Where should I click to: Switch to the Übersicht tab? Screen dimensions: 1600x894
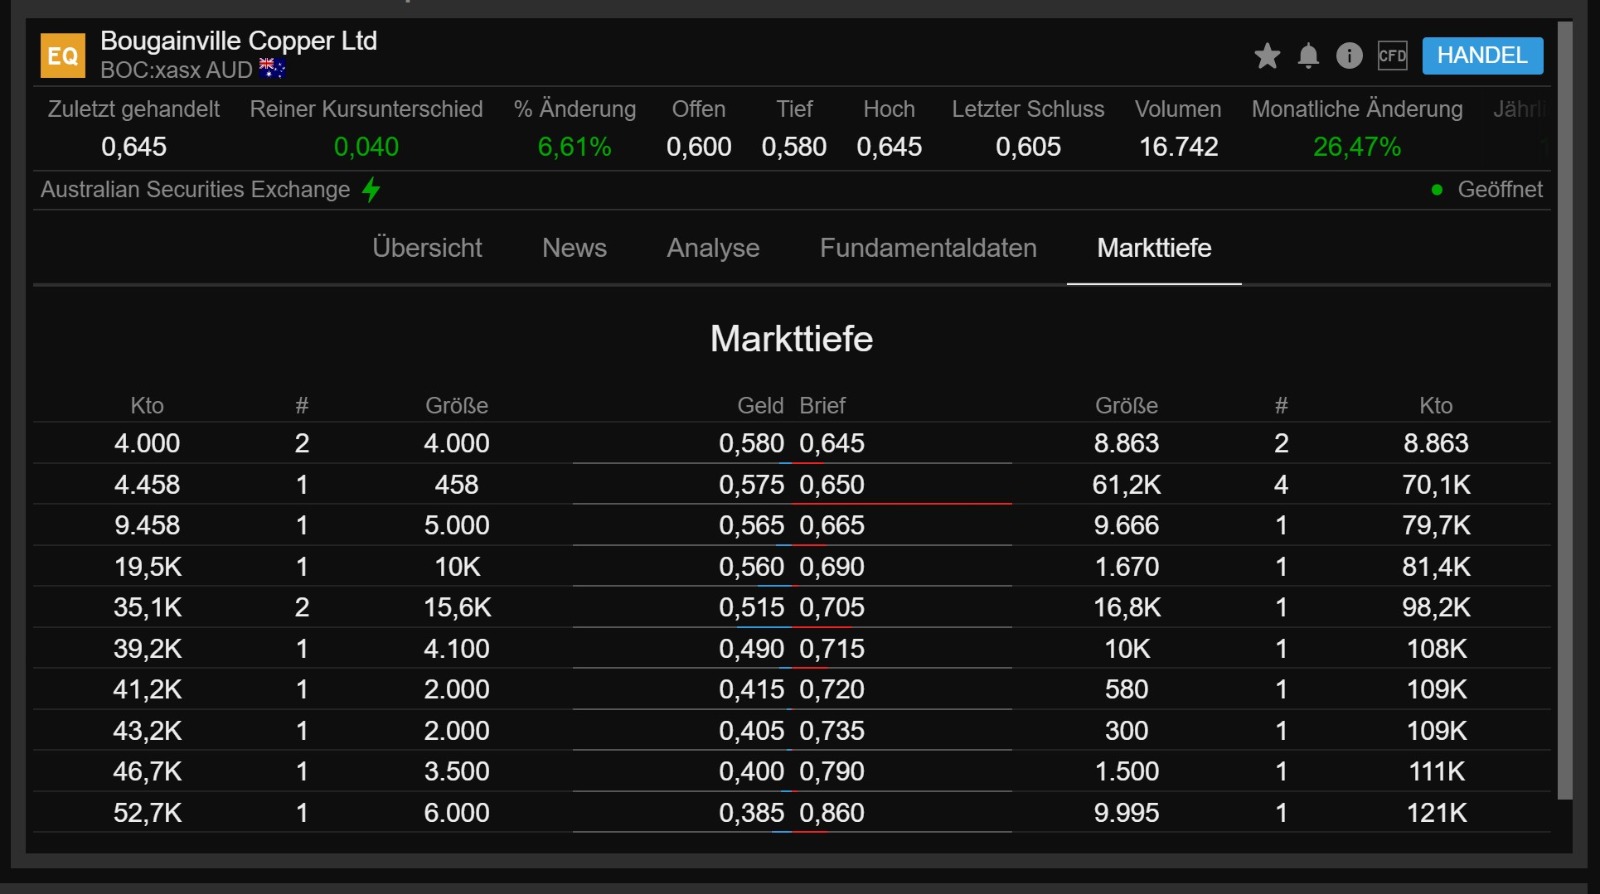(427, 248)
